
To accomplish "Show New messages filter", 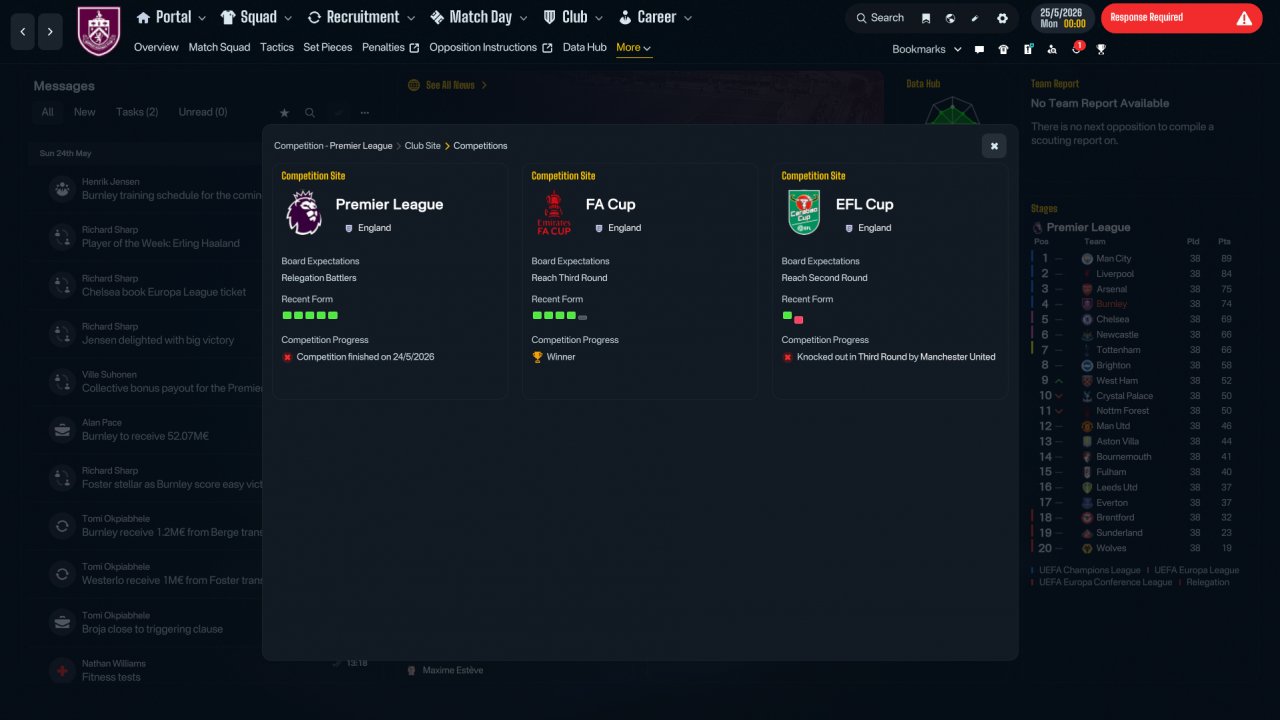I will tap(84, 112).
